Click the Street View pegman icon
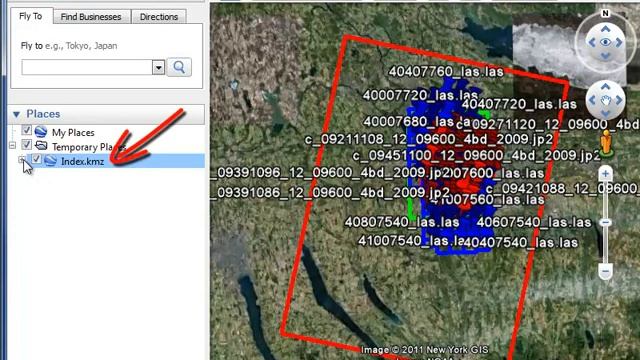 607,143
